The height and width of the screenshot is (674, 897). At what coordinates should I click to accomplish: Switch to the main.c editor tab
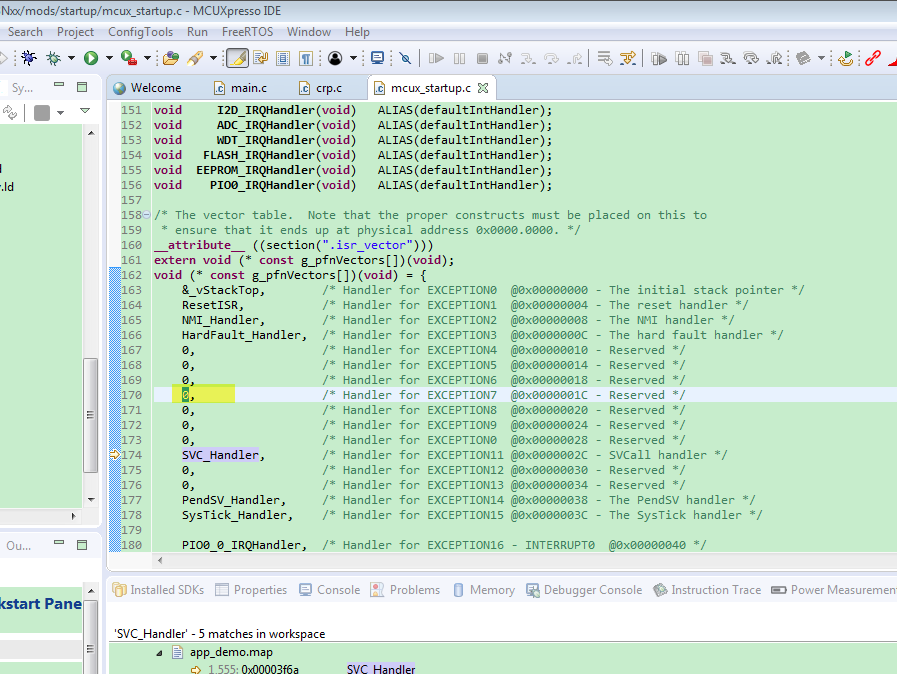click(x=248, y=88)
